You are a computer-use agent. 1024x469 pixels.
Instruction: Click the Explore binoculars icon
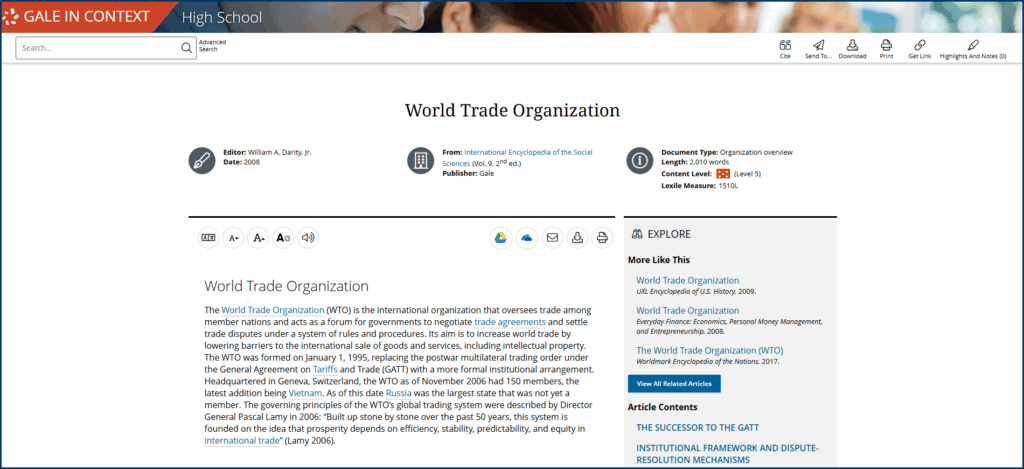tap(638, 234)
